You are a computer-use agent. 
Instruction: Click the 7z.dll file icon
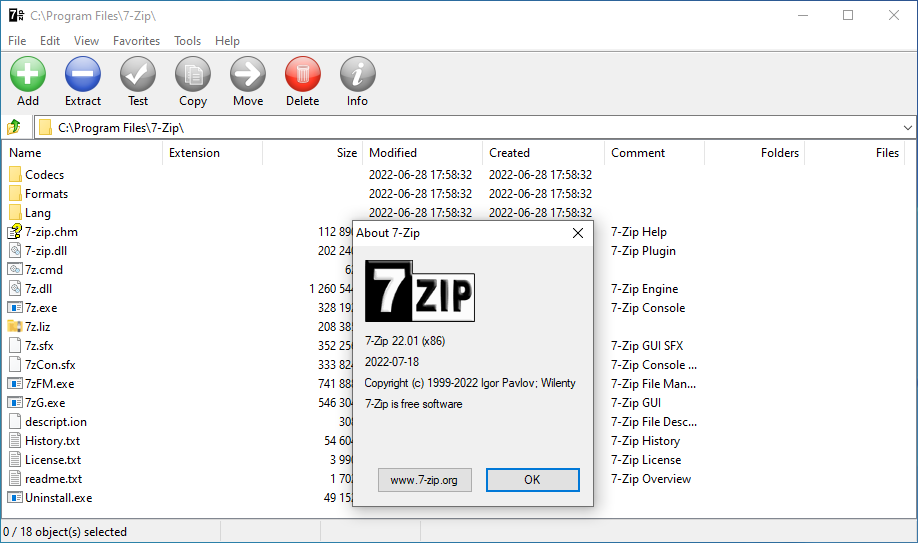coord(15,289)
